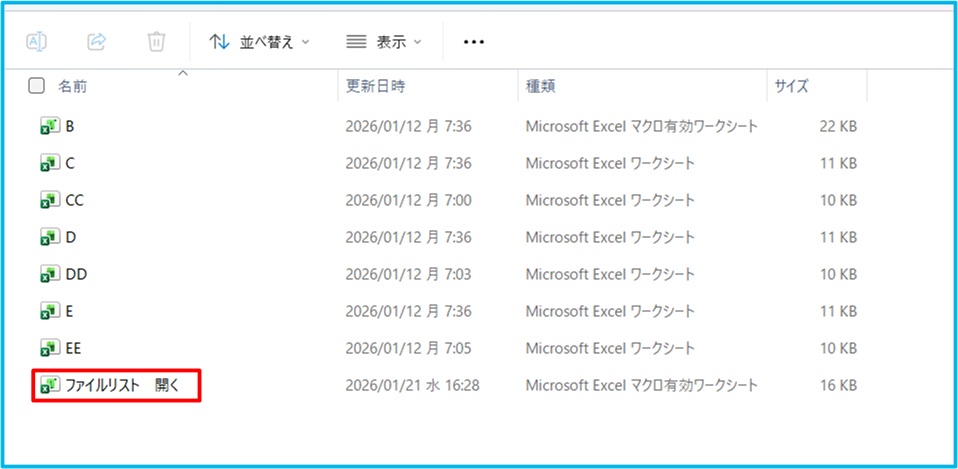Click the ファイルリスト 開く file icon

coord(49,385)
